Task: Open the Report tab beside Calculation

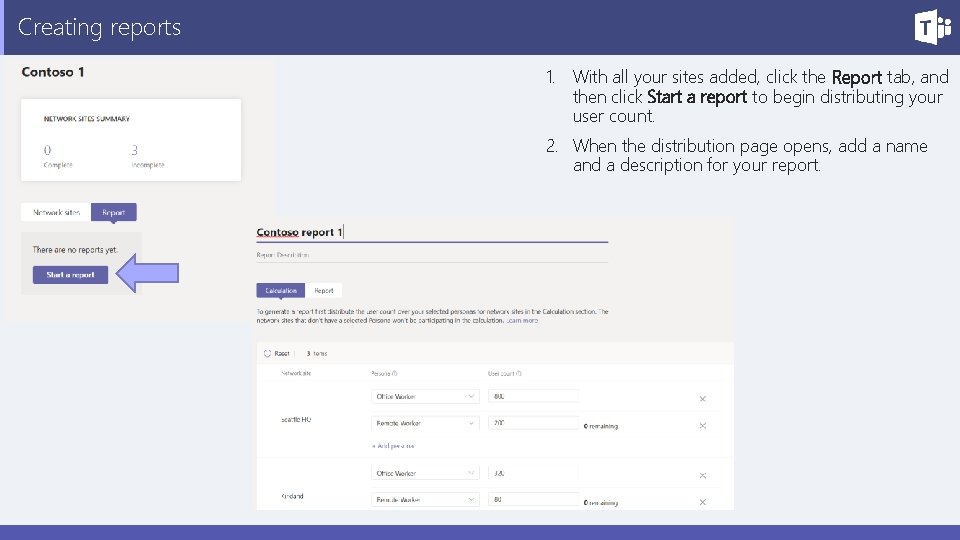Action: [324, 291]
